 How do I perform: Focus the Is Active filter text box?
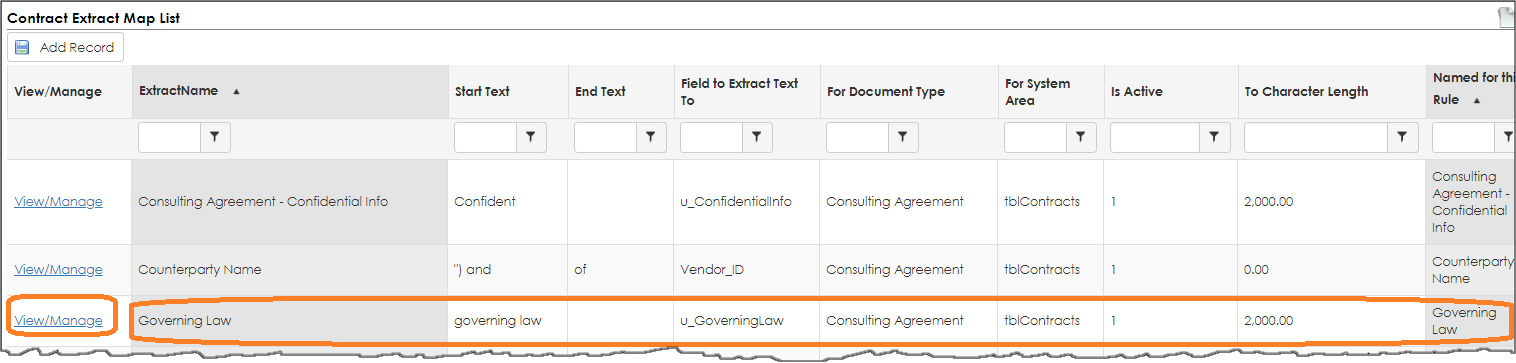1156,138
